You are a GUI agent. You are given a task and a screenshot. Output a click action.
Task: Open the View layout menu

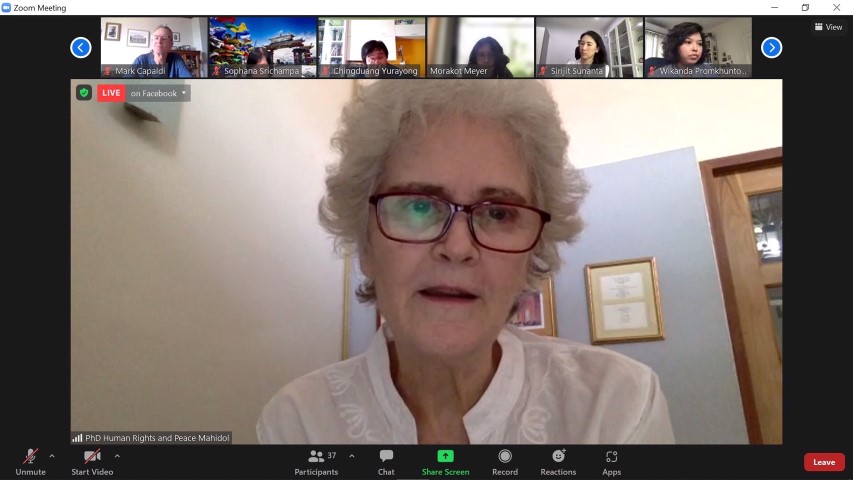828,27
